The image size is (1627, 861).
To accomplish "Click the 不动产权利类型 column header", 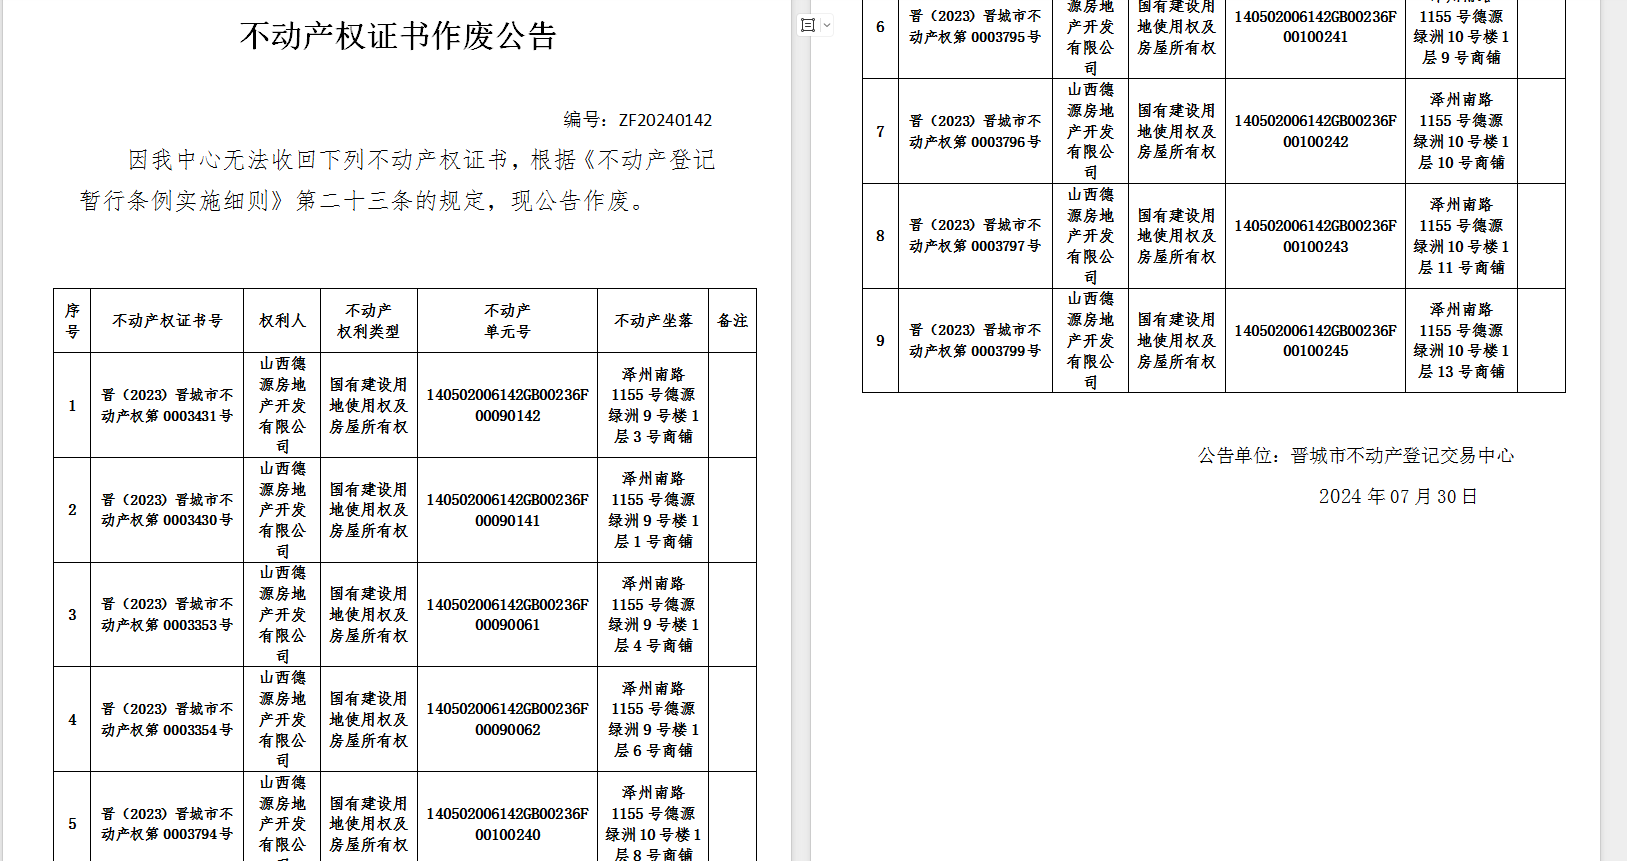I will pos(369,321).
